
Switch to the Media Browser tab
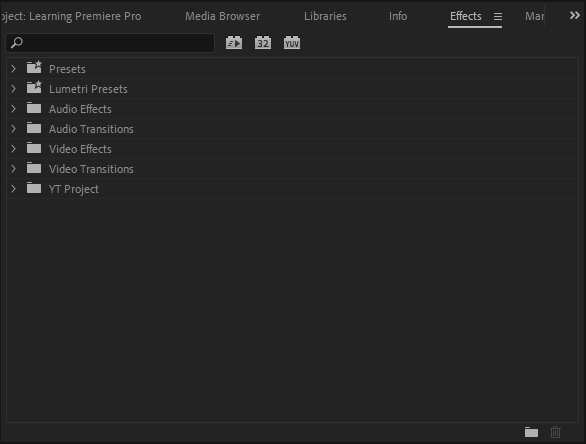pyautogui.click(x=222, y=16)
